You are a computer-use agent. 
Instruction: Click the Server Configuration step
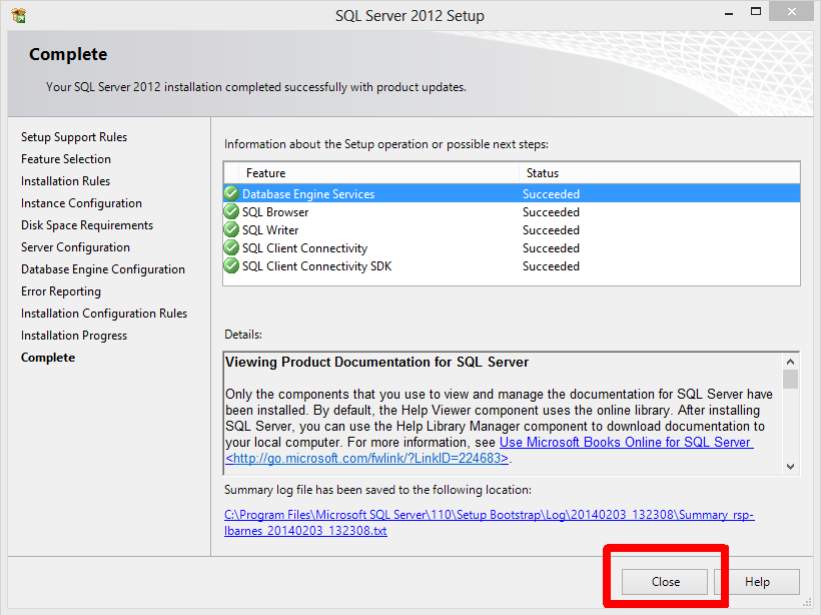pyautogui.click(x=75, y=247)
